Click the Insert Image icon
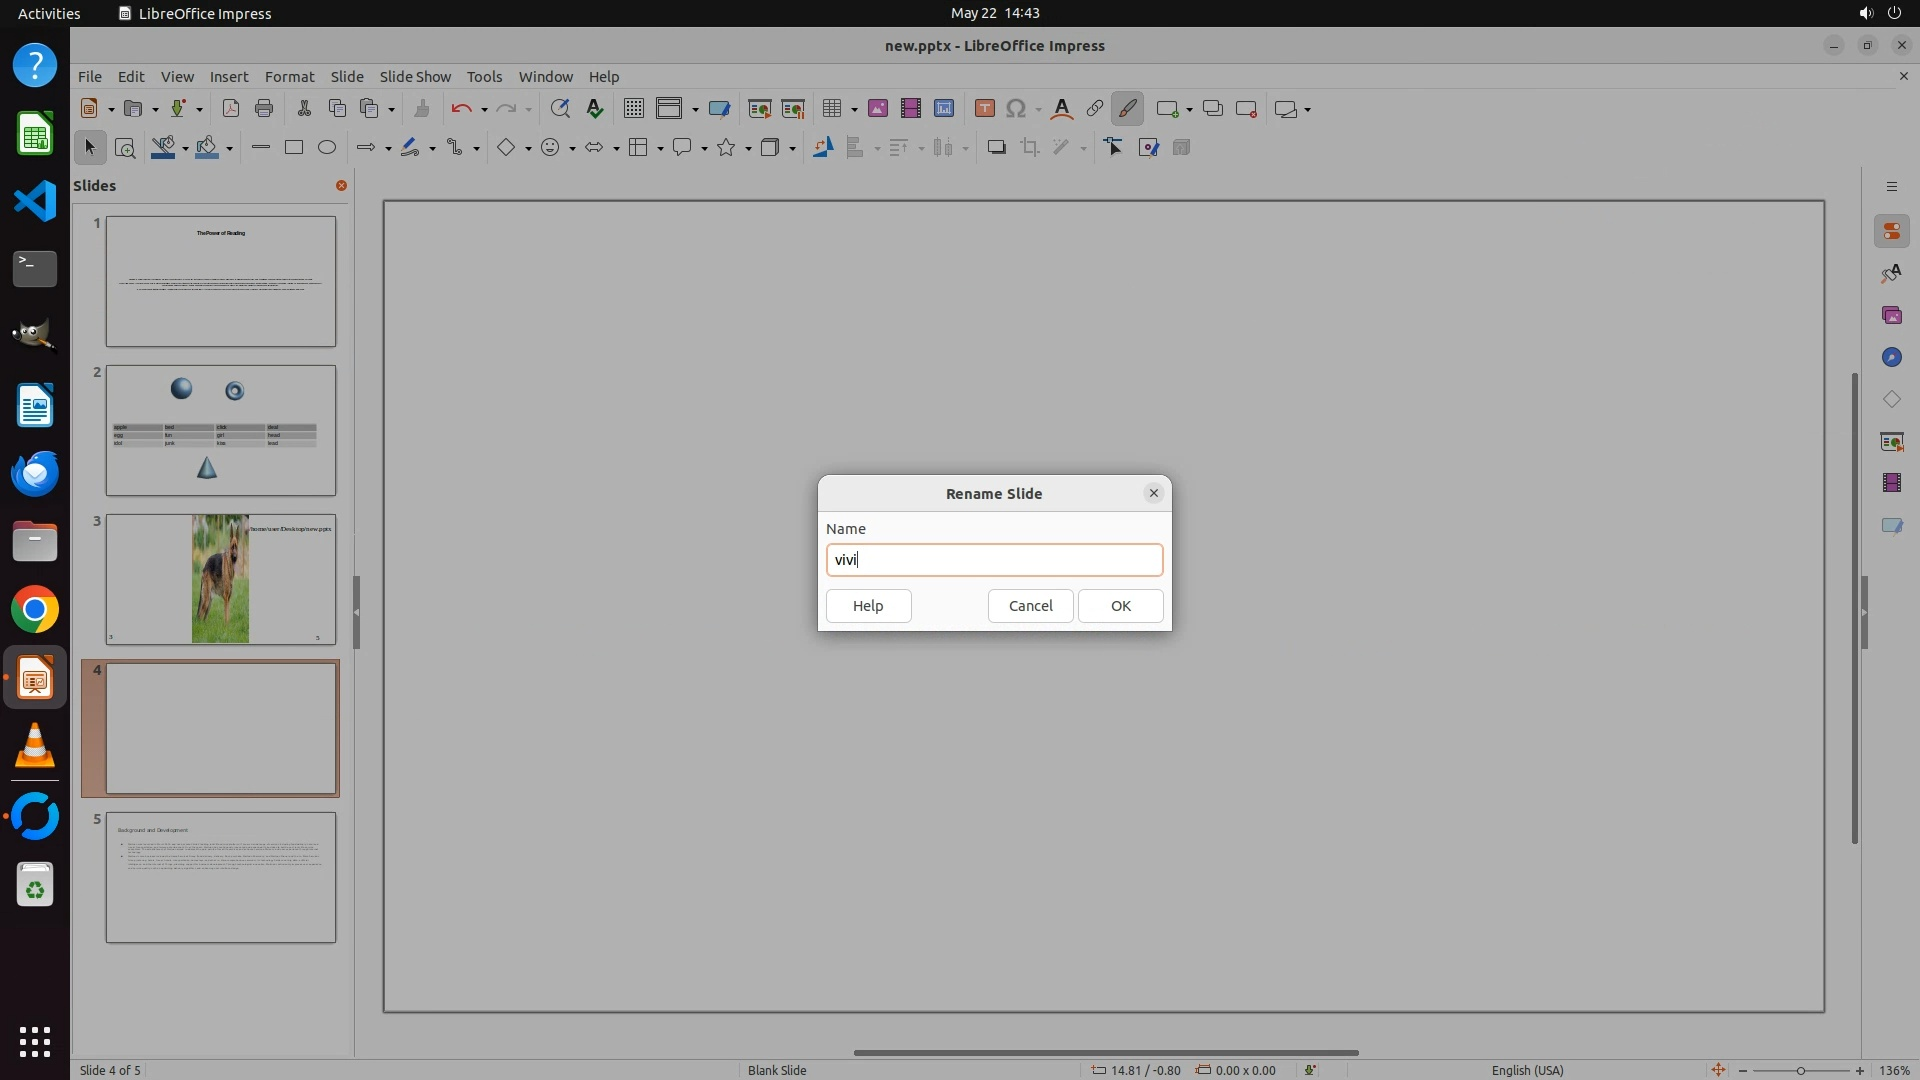The image size is (1920, 1080). pos(877,109)
